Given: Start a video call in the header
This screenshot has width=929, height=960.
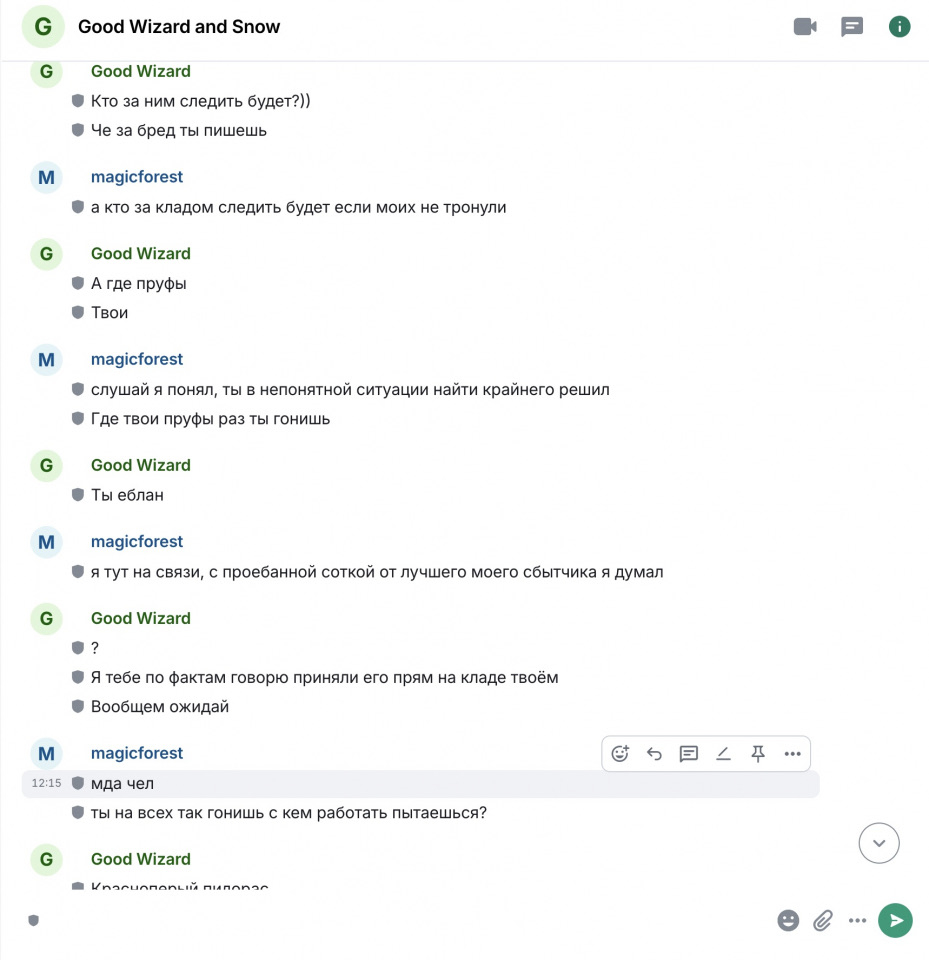Looking at the screenshot, I should pos(805,26).
